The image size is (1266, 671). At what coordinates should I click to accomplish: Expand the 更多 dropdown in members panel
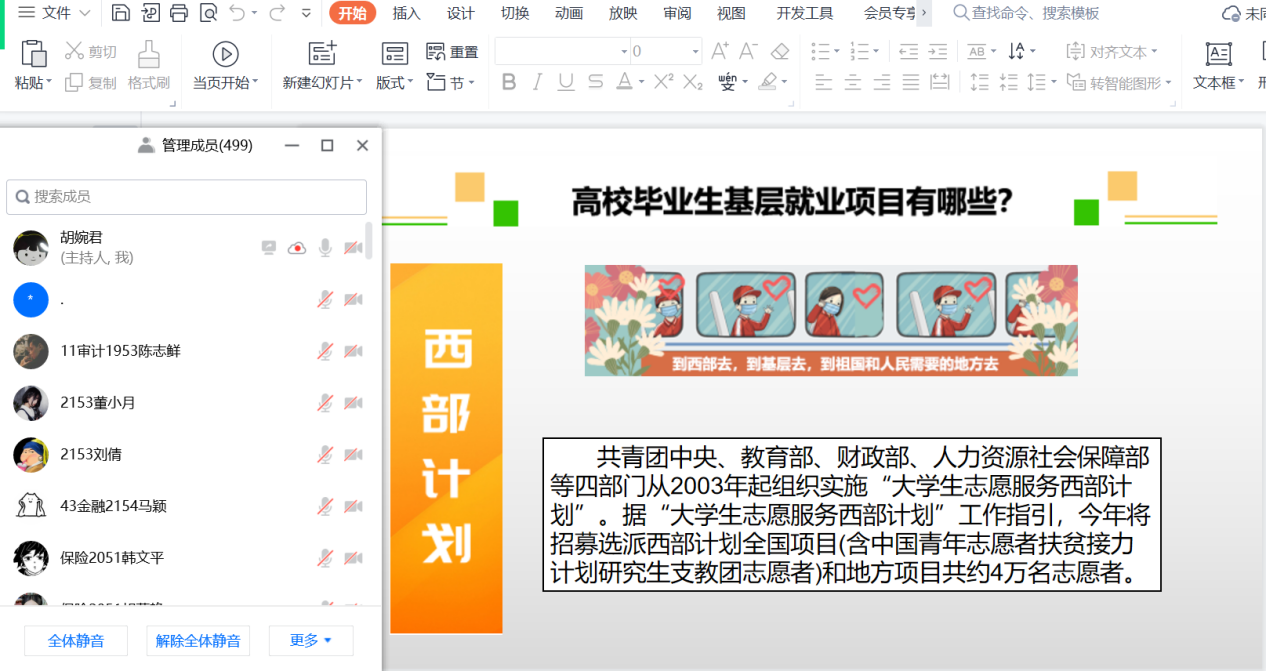pyautogui.click(x=310, y=640)
